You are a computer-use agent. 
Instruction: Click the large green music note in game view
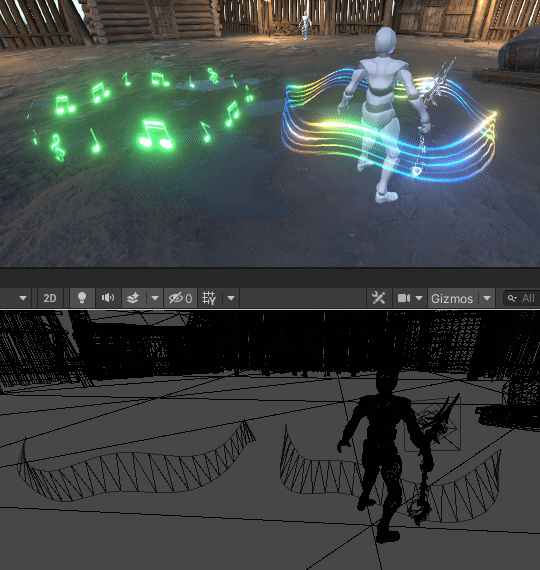click(x=156, y=135)
